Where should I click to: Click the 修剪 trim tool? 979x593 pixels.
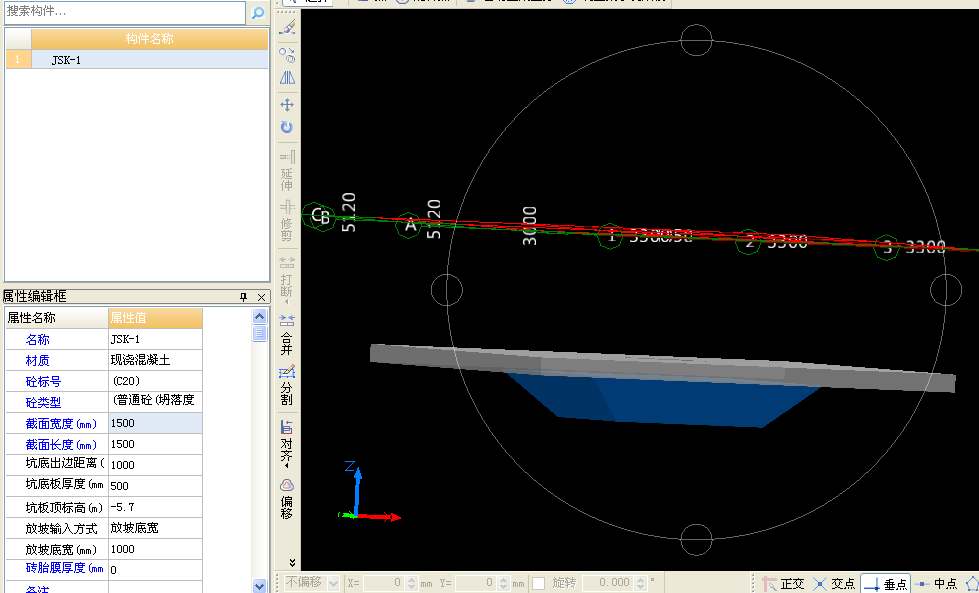[287, 221]
